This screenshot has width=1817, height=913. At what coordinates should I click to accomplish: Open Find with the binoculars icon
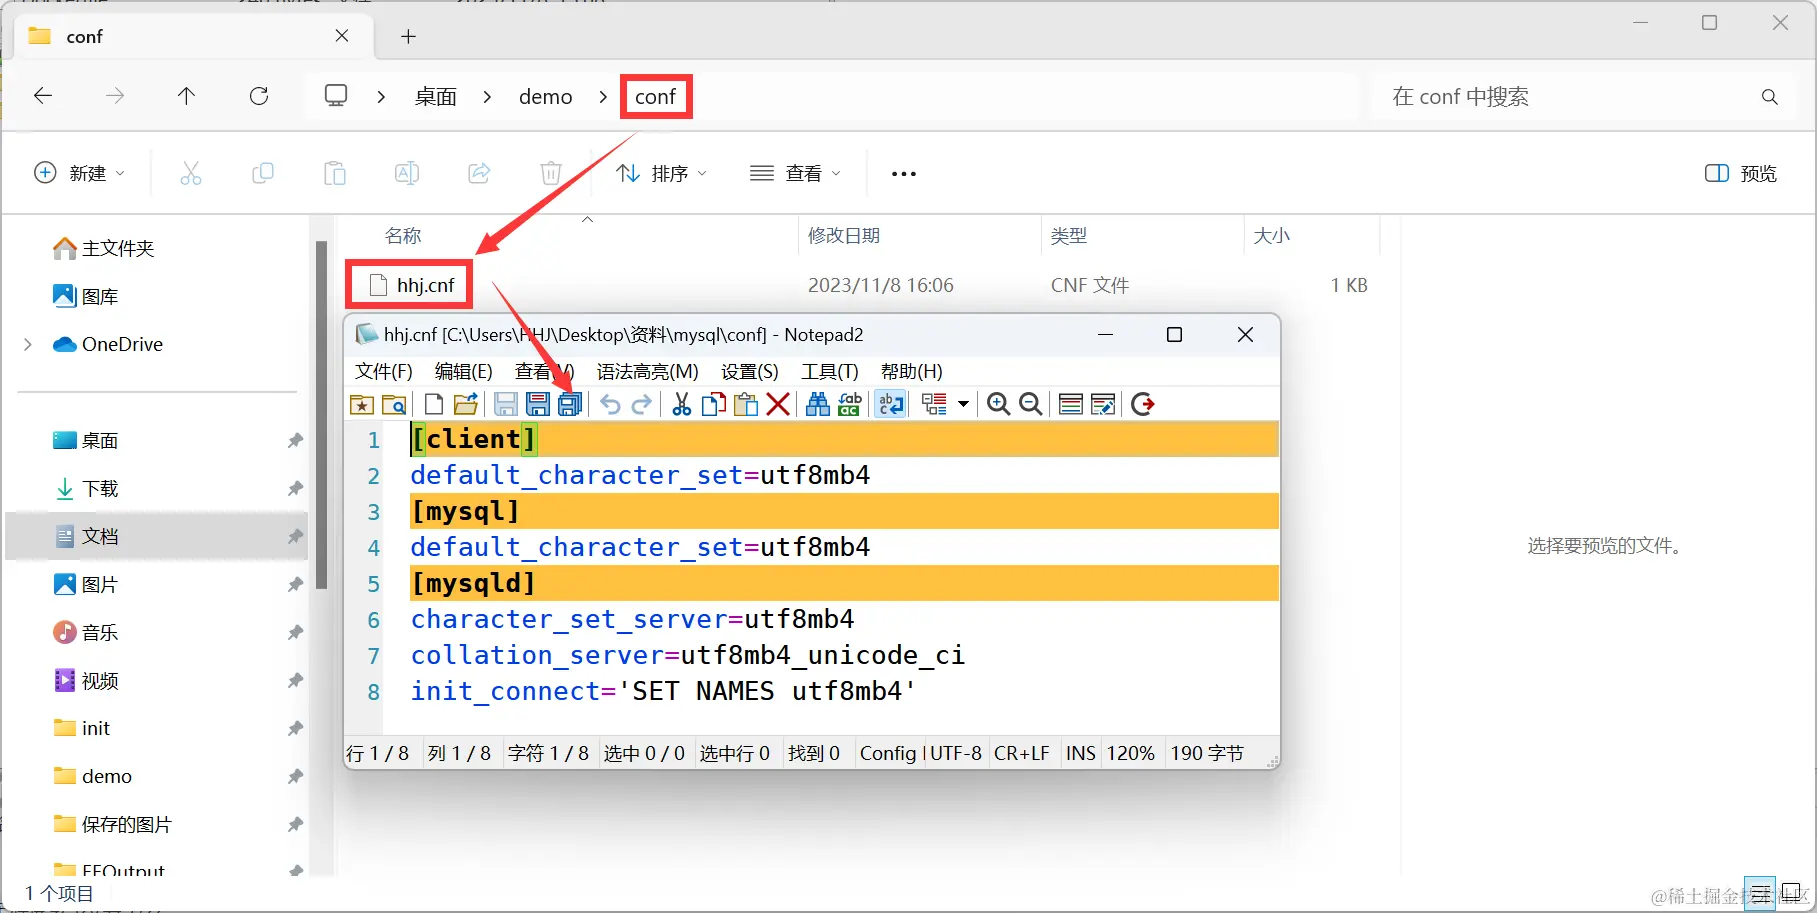pos(818,404)
